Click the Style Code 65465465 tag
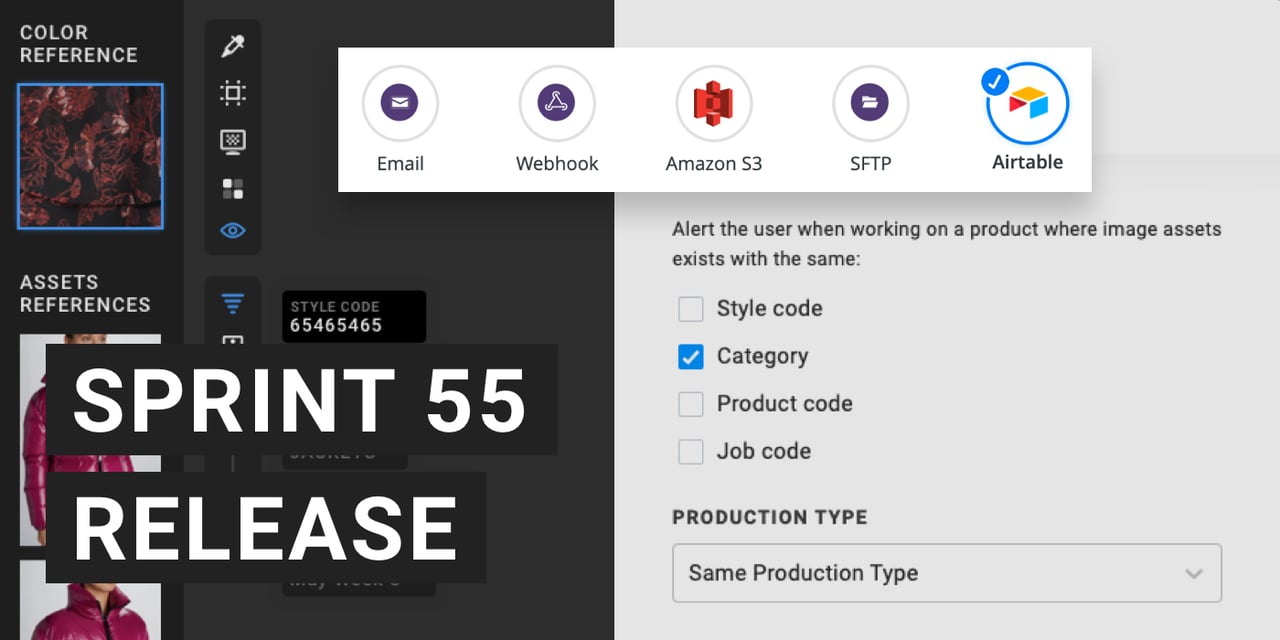Image resolution: width=1280 pixels, height=640 pixels. [x=353, y=316]
